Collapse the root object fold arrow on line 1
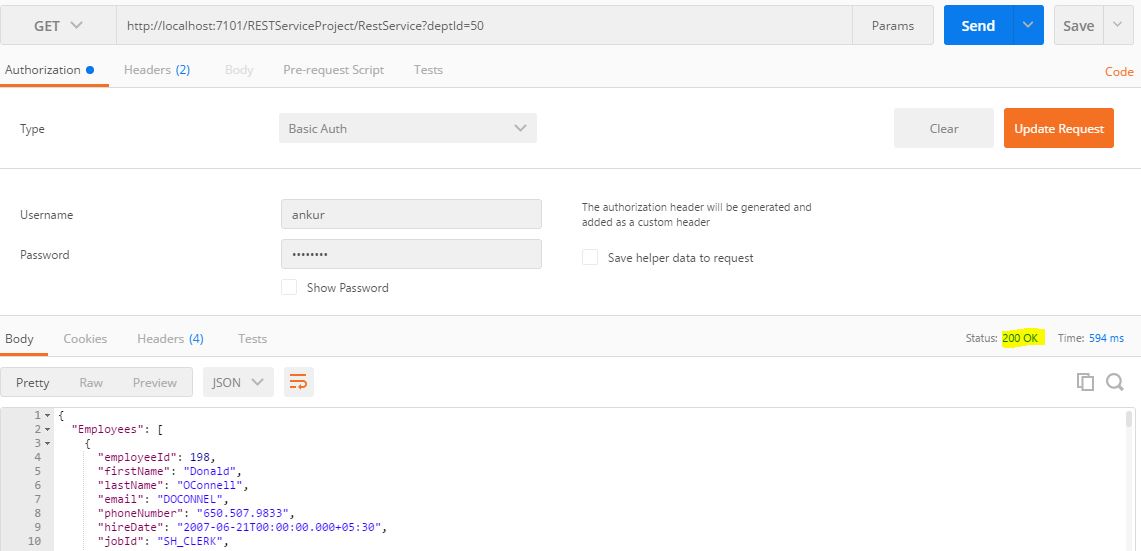This screenshot has width=1141, height=551. tap(48, 415)
